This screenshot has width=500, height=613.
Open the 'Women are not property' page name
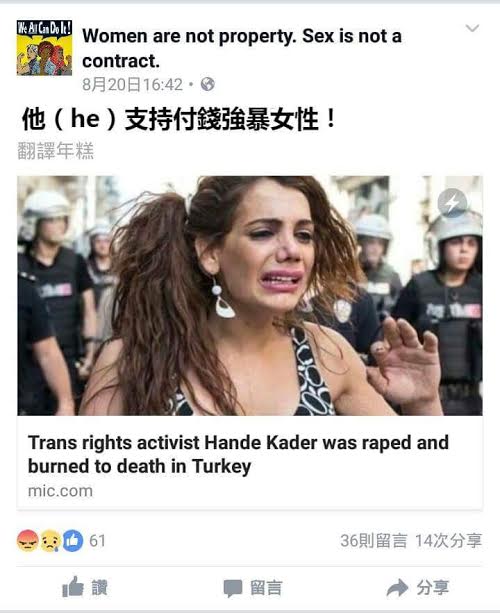242,48
